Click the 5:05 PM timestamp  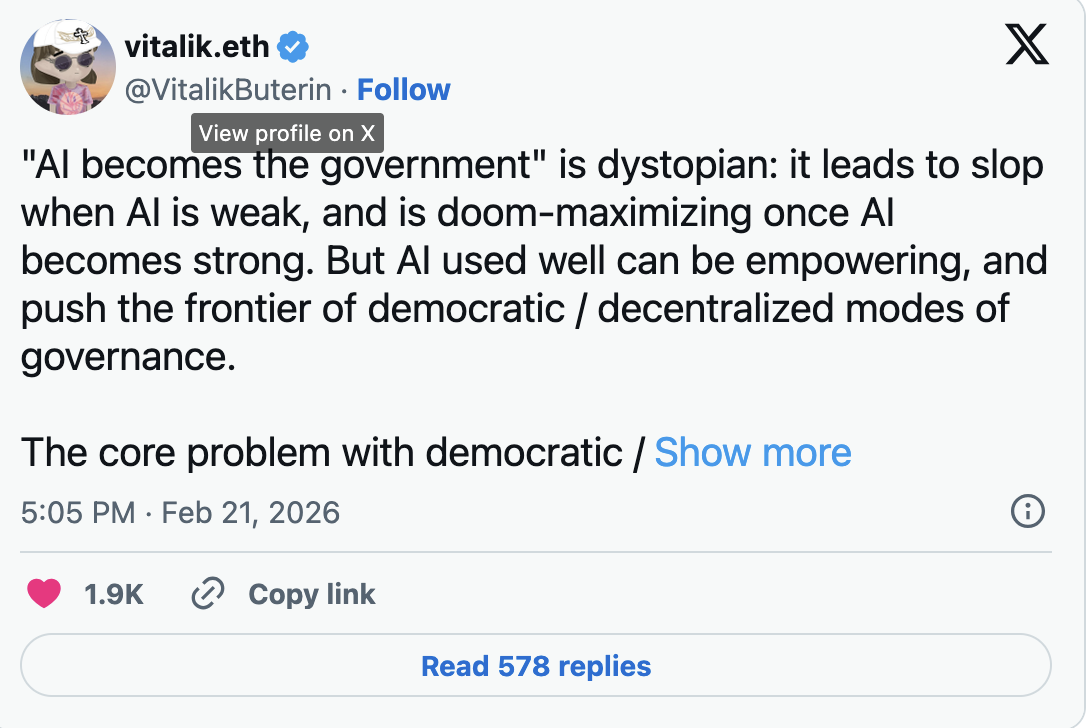tap(77, 513)
